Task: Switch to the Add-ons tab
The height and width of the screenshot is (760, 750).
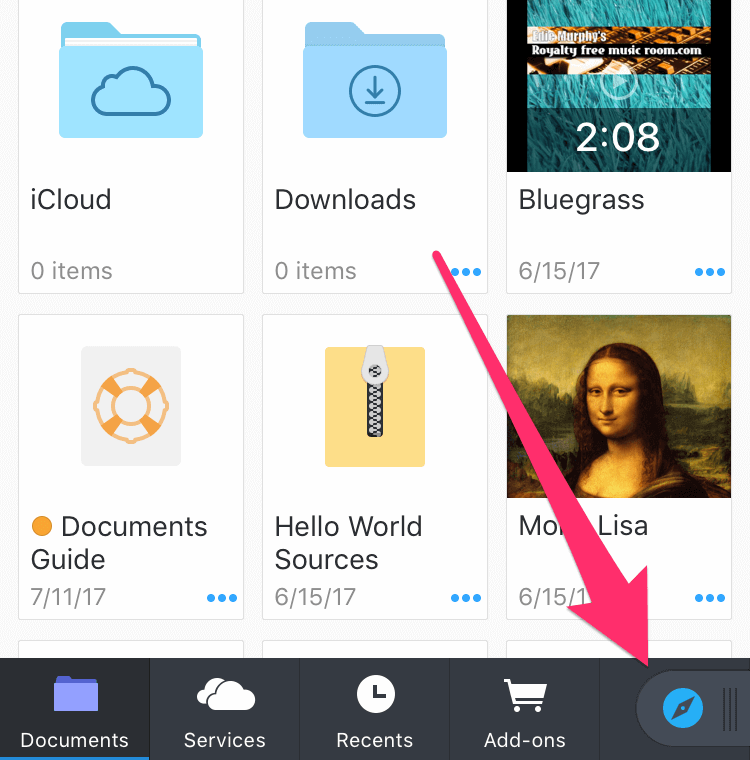Action: [525, 709]
